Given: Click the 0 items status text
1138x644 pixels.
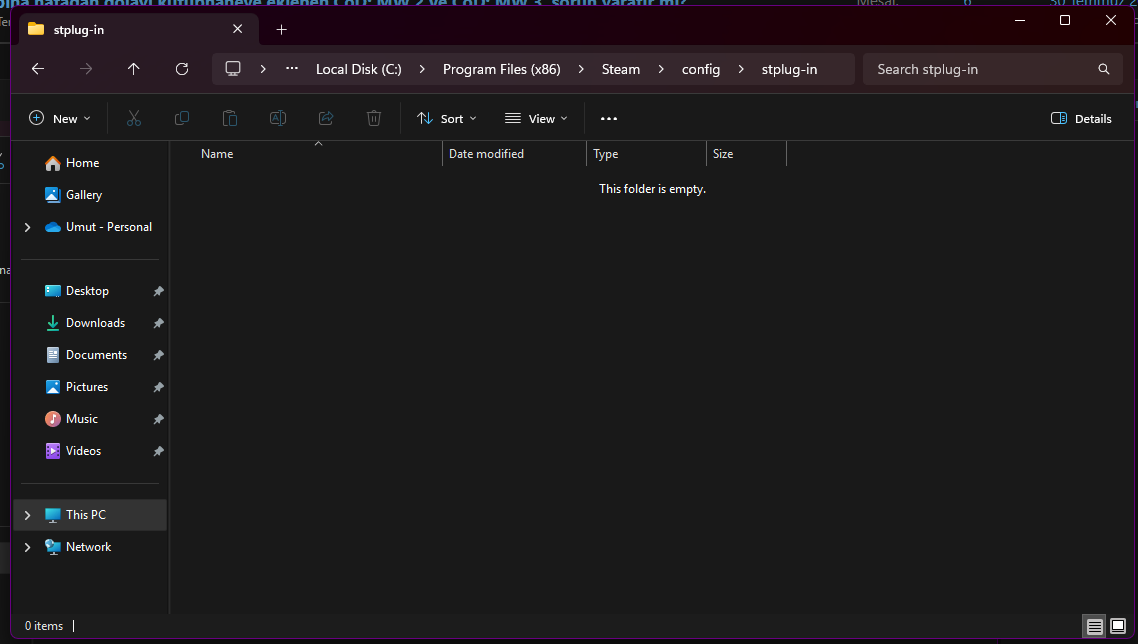Looking at the screenshot, I should [x=44, y=626].
